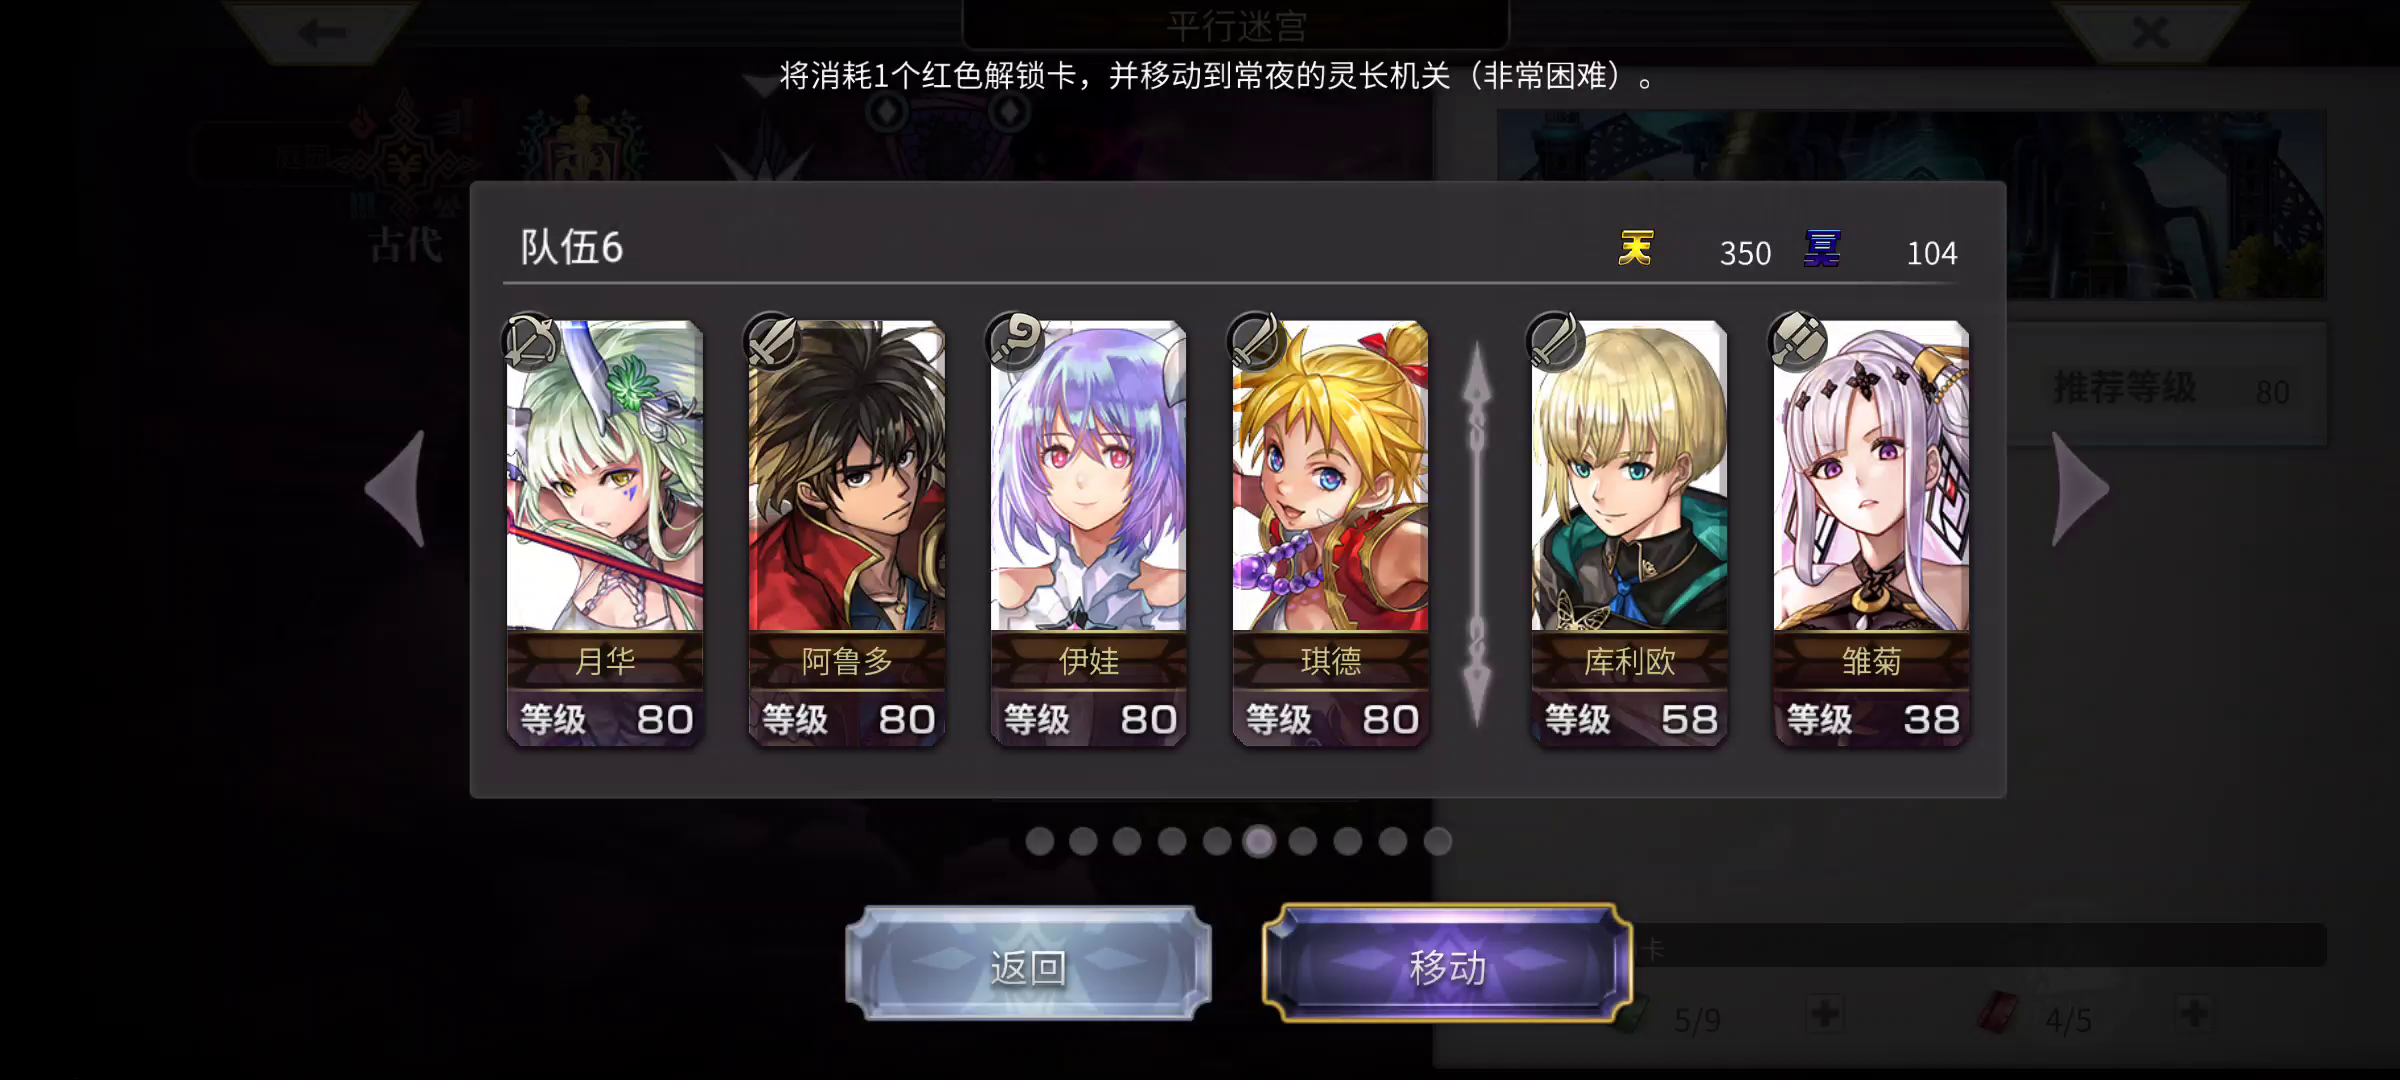
Task: Click the yellow 天 light points icon
Action: pyautogui.click(x=1636, y=248)
